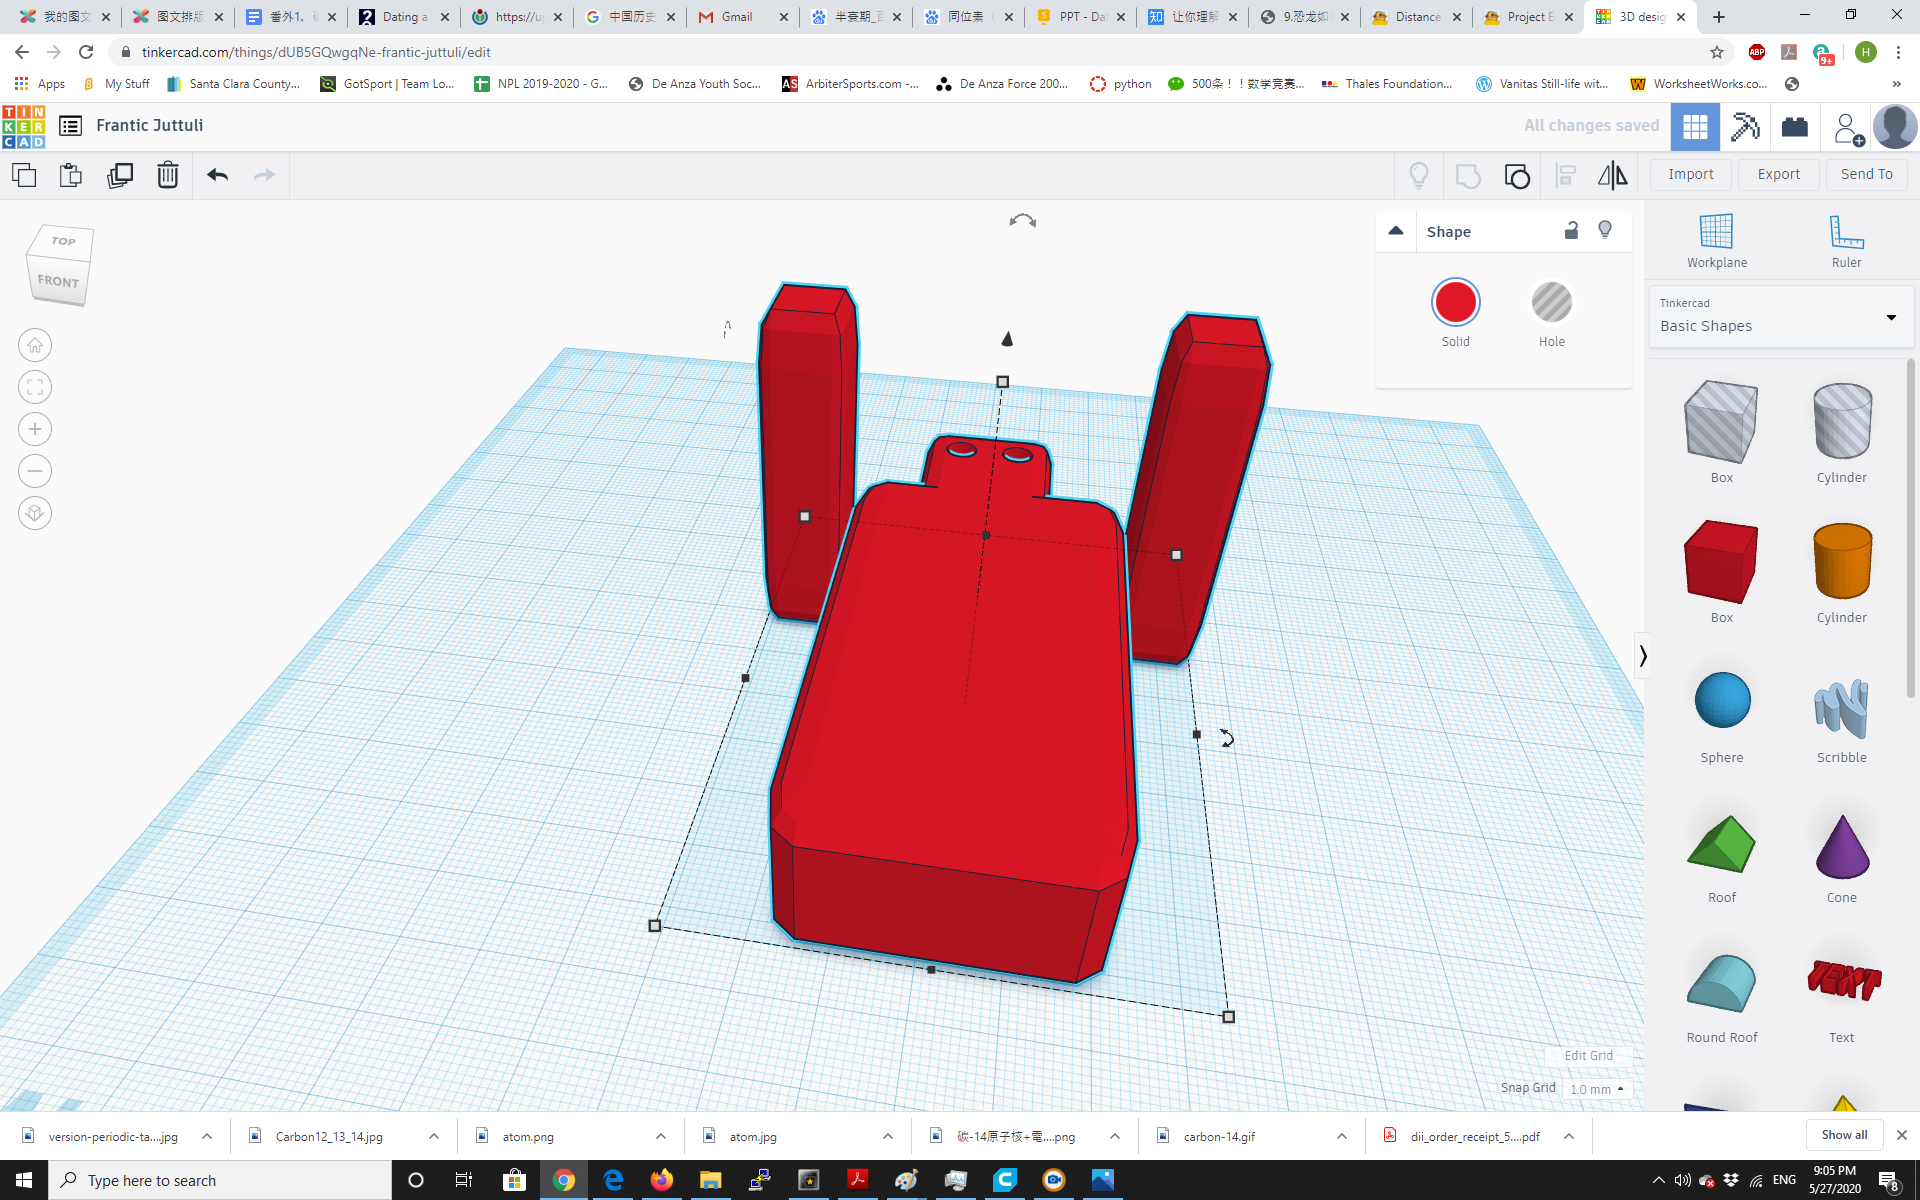Screen dimensions: 1920x1200
Task: Select the Ruler tool
Action: pyautogui.click(x=1846, y=241)
